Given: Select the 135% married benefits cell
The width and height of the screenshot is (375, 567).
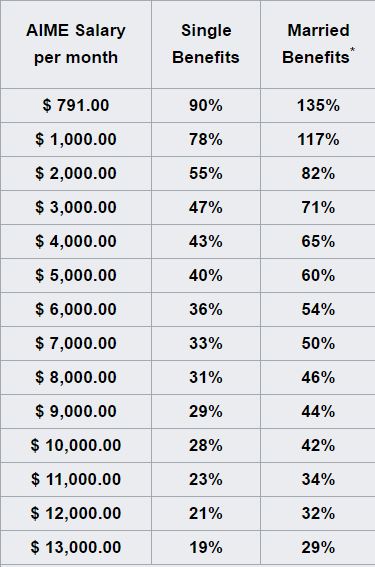Looking at the screenshot, I should click(318, 106).
